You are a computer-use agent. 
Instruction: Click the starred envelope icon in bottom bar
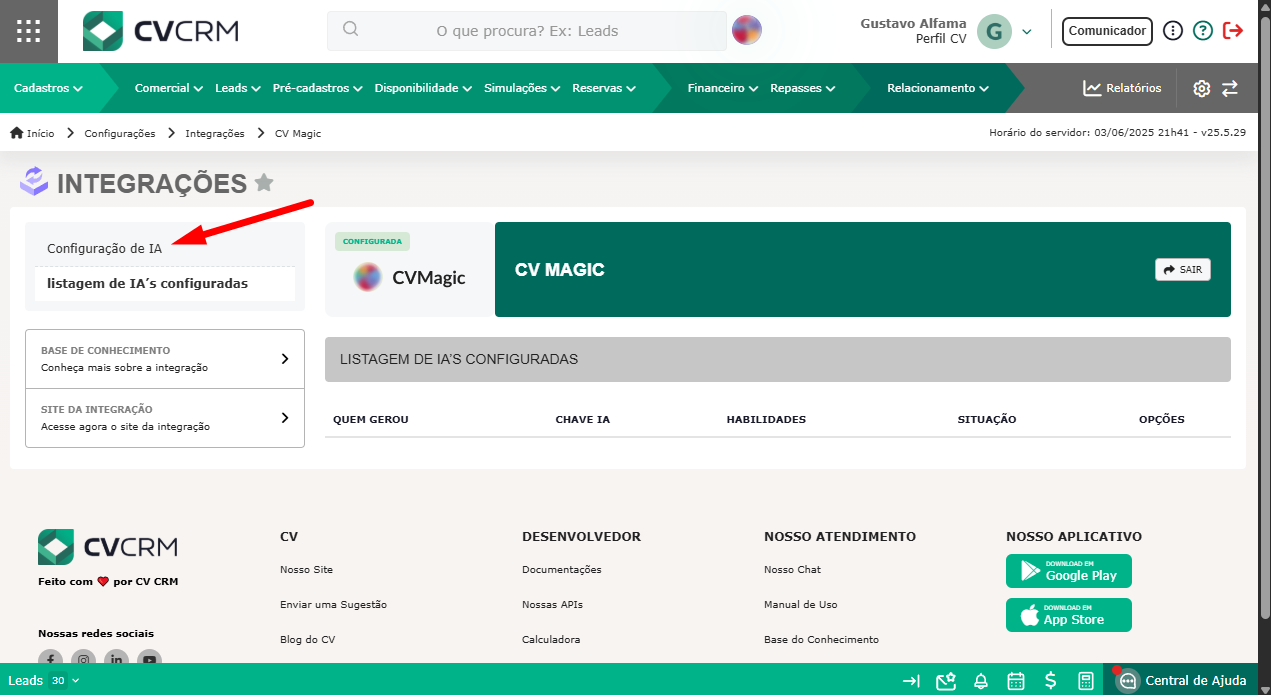(946, 681)
